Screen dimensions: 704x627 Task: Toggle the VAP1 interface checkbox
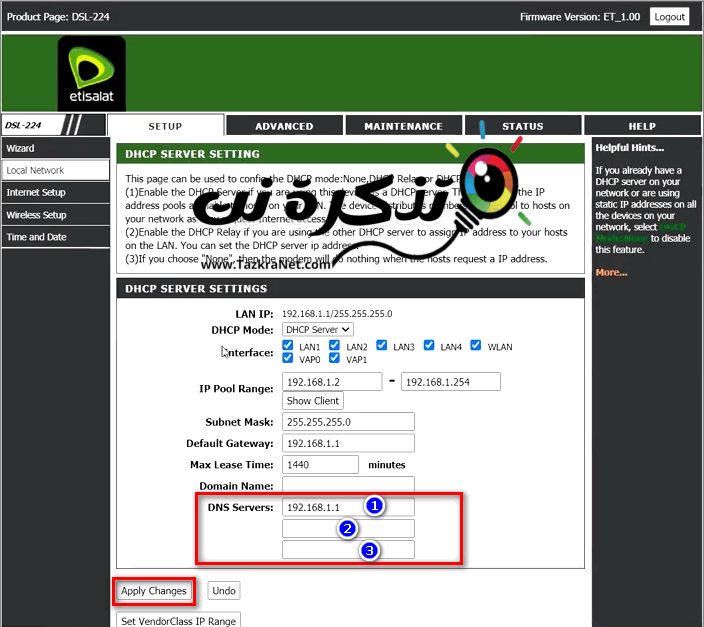334,358
